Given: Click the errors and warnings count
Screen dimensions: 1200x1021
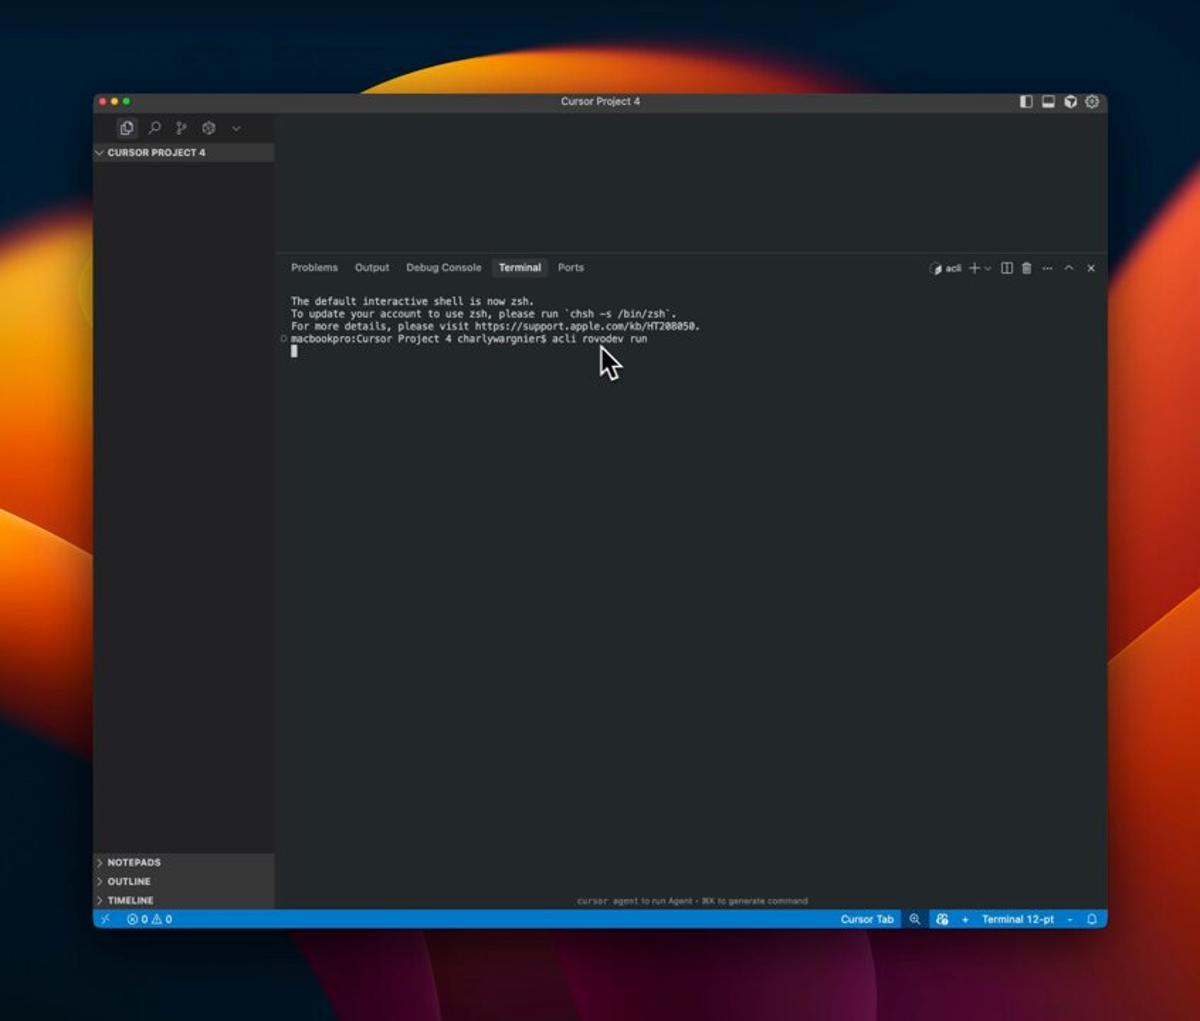Looking at the screenshot, I should (150, 919).
